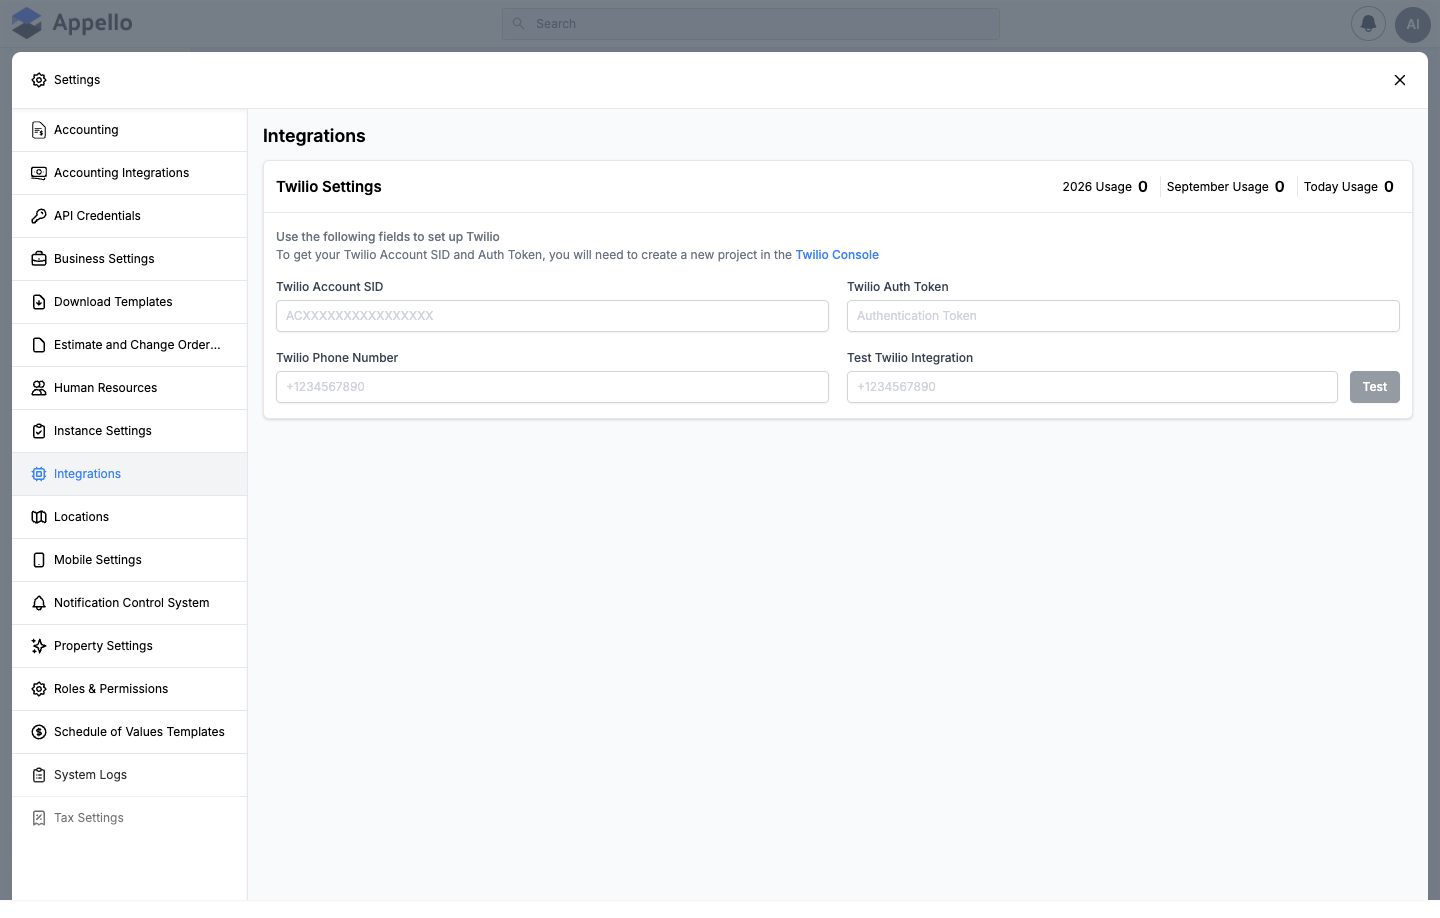Click the Integrations chip icon
This screenshot has height=918, width=1440.
point(39,474)
